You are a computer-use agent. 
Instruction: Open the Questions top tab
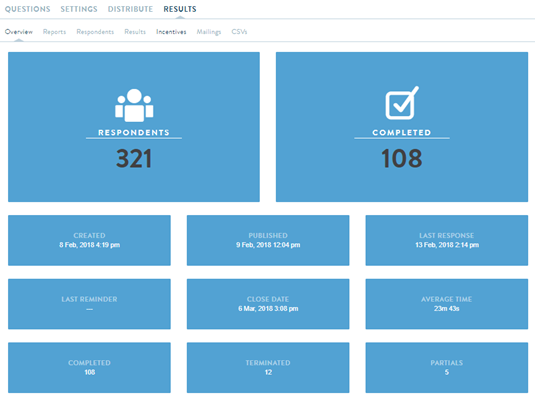tap(28, 9)
